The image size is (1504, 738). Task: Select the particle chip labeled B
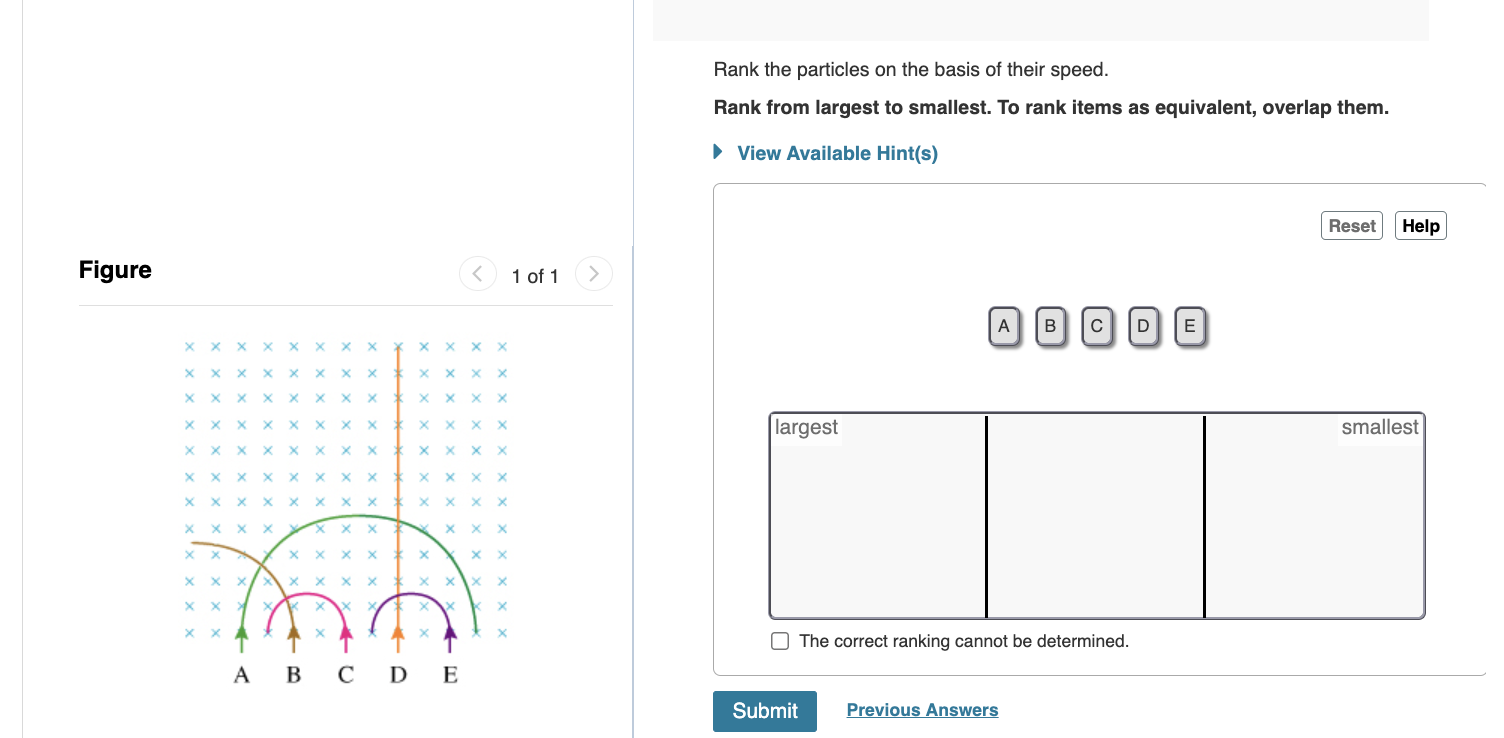[1050, 325]
